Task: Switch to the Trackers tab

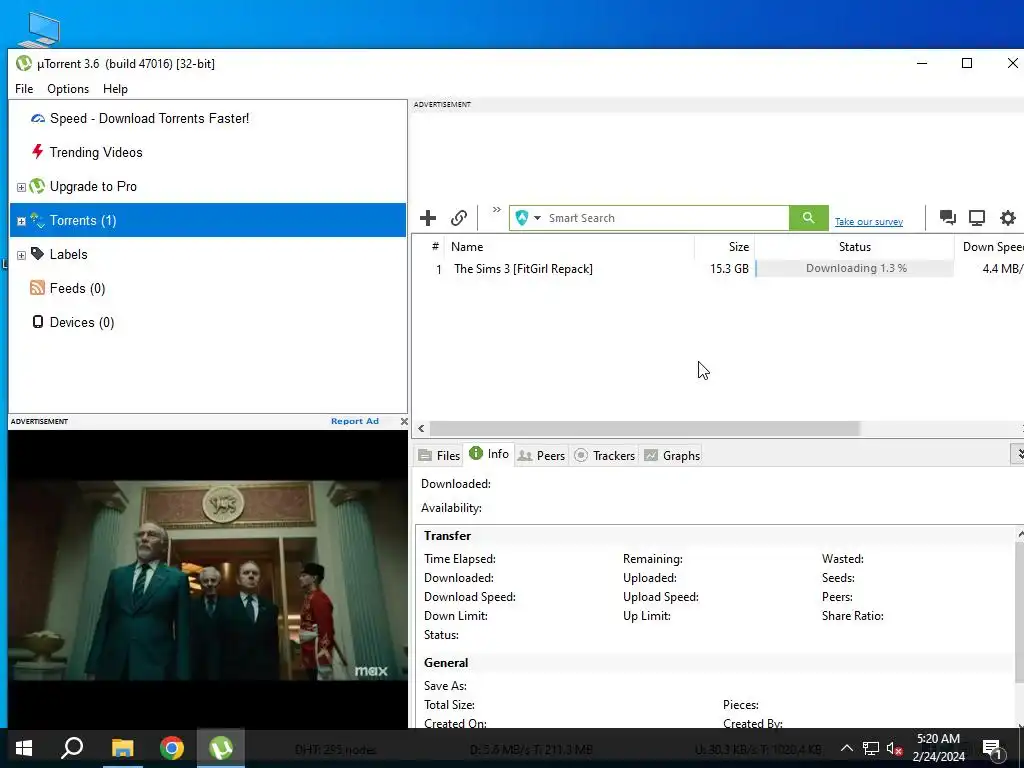Action: click(x=604, y=455)
